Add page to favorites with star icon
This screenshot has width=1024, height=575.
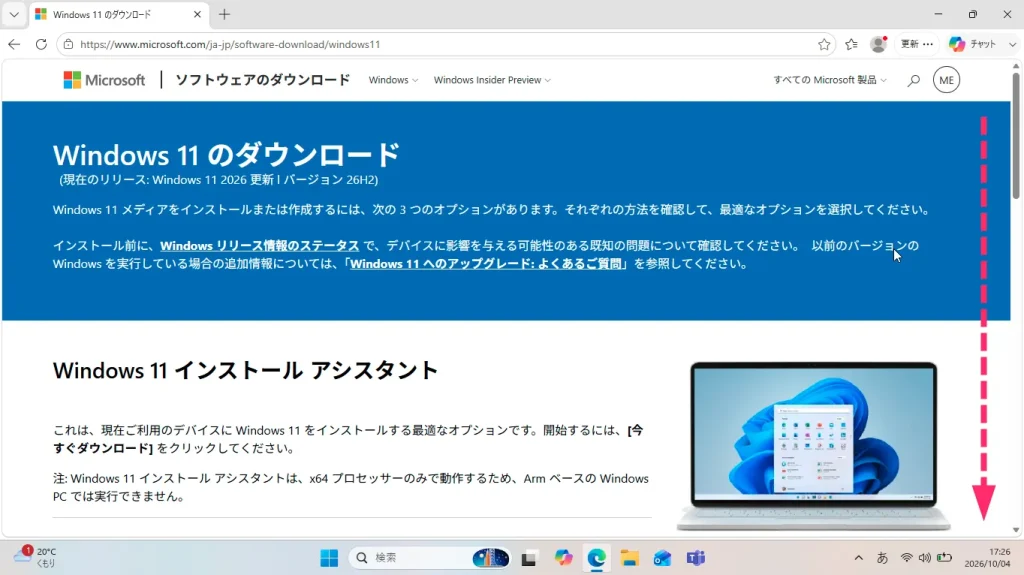point(824,44)
